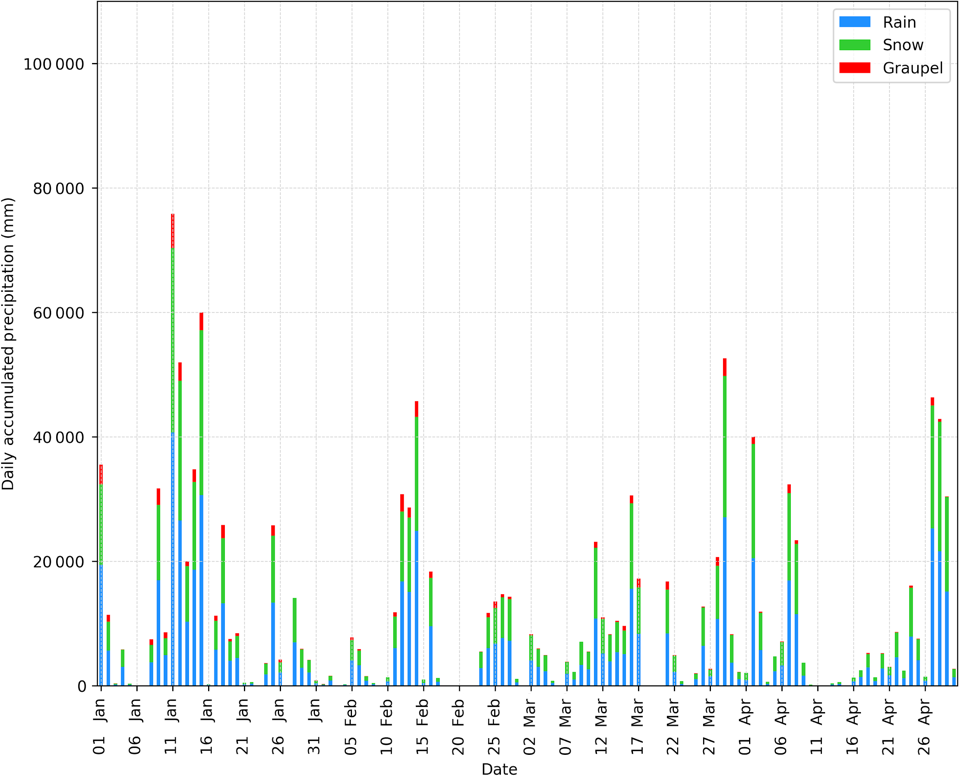Click the tallest bar above 11 Jan
This screenshot has width=959, height=776.
click(x=172, y=450)
